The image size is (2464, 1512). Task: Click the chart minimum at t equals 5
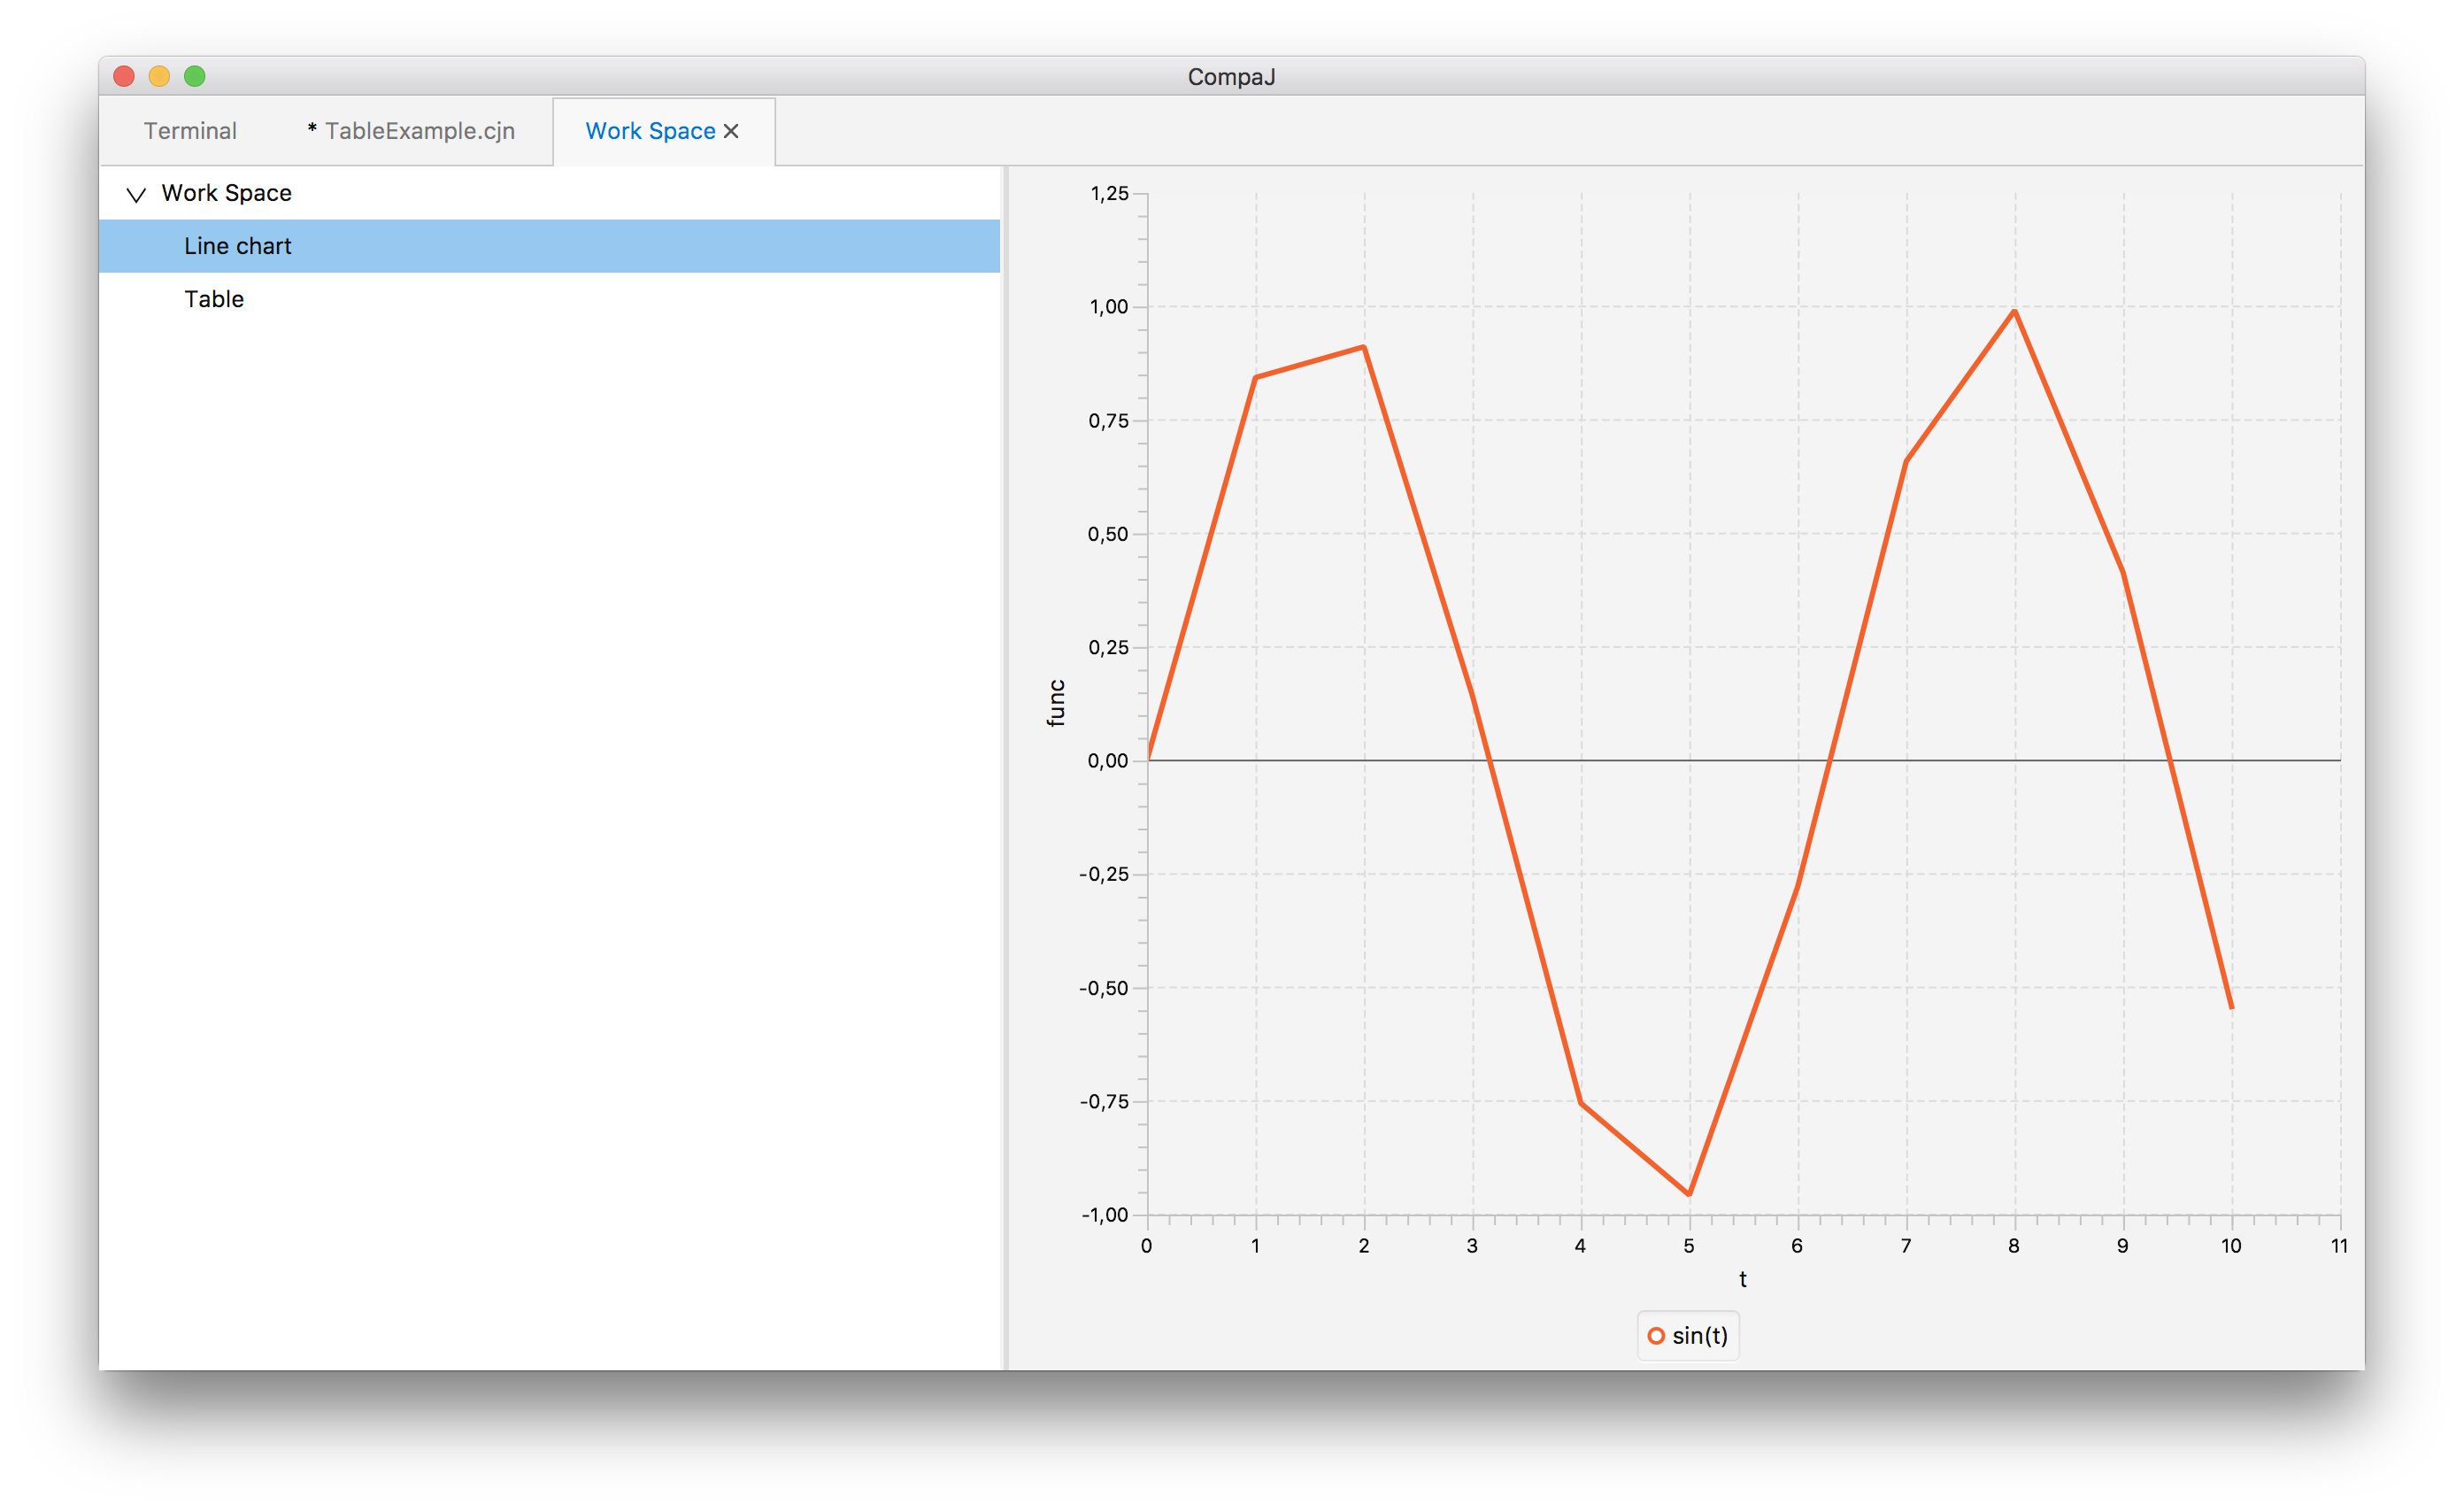(1689, 1194)
